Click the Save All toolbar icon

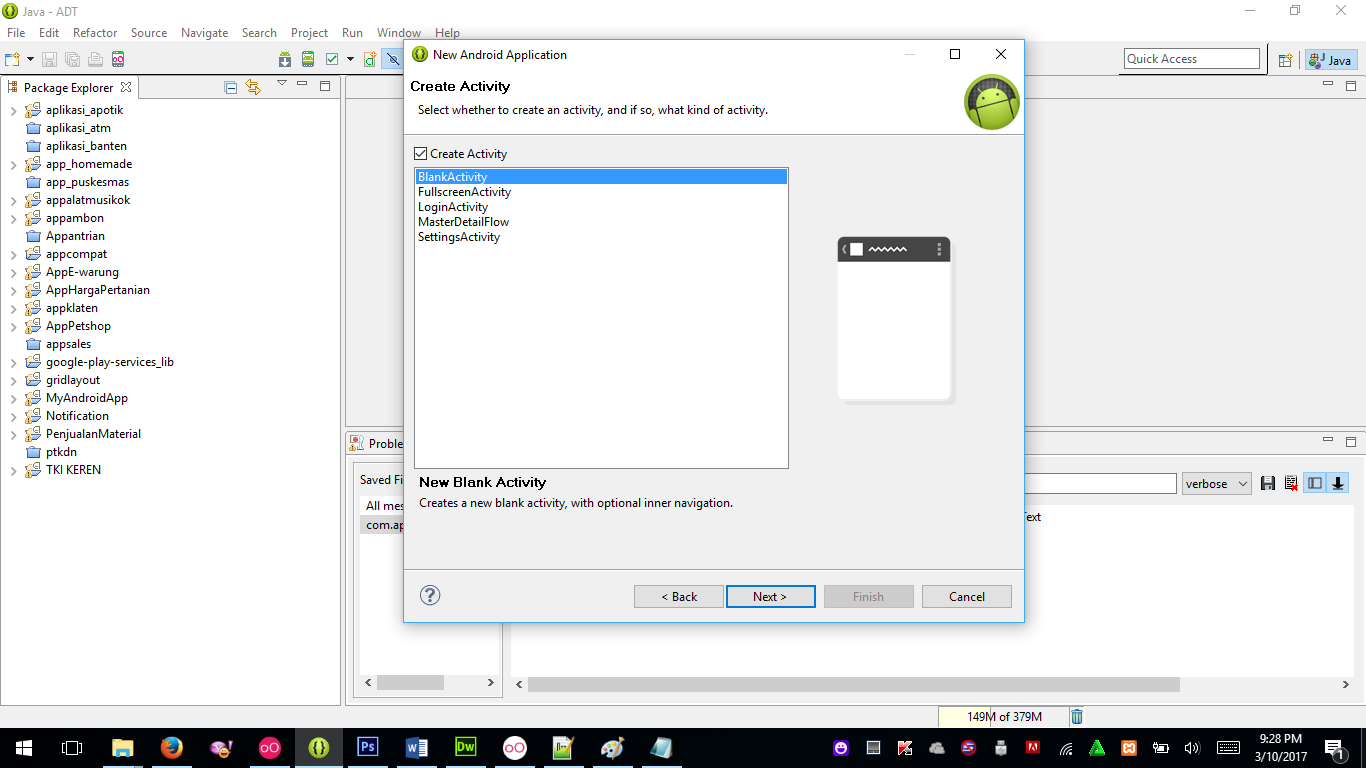coord(72,59)
